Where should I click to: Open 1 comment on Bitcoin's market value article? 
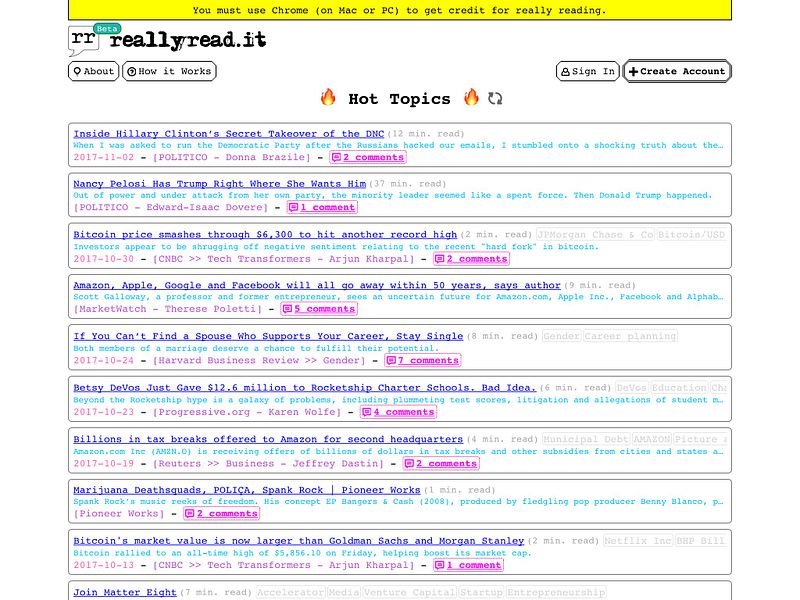[468, 565]
